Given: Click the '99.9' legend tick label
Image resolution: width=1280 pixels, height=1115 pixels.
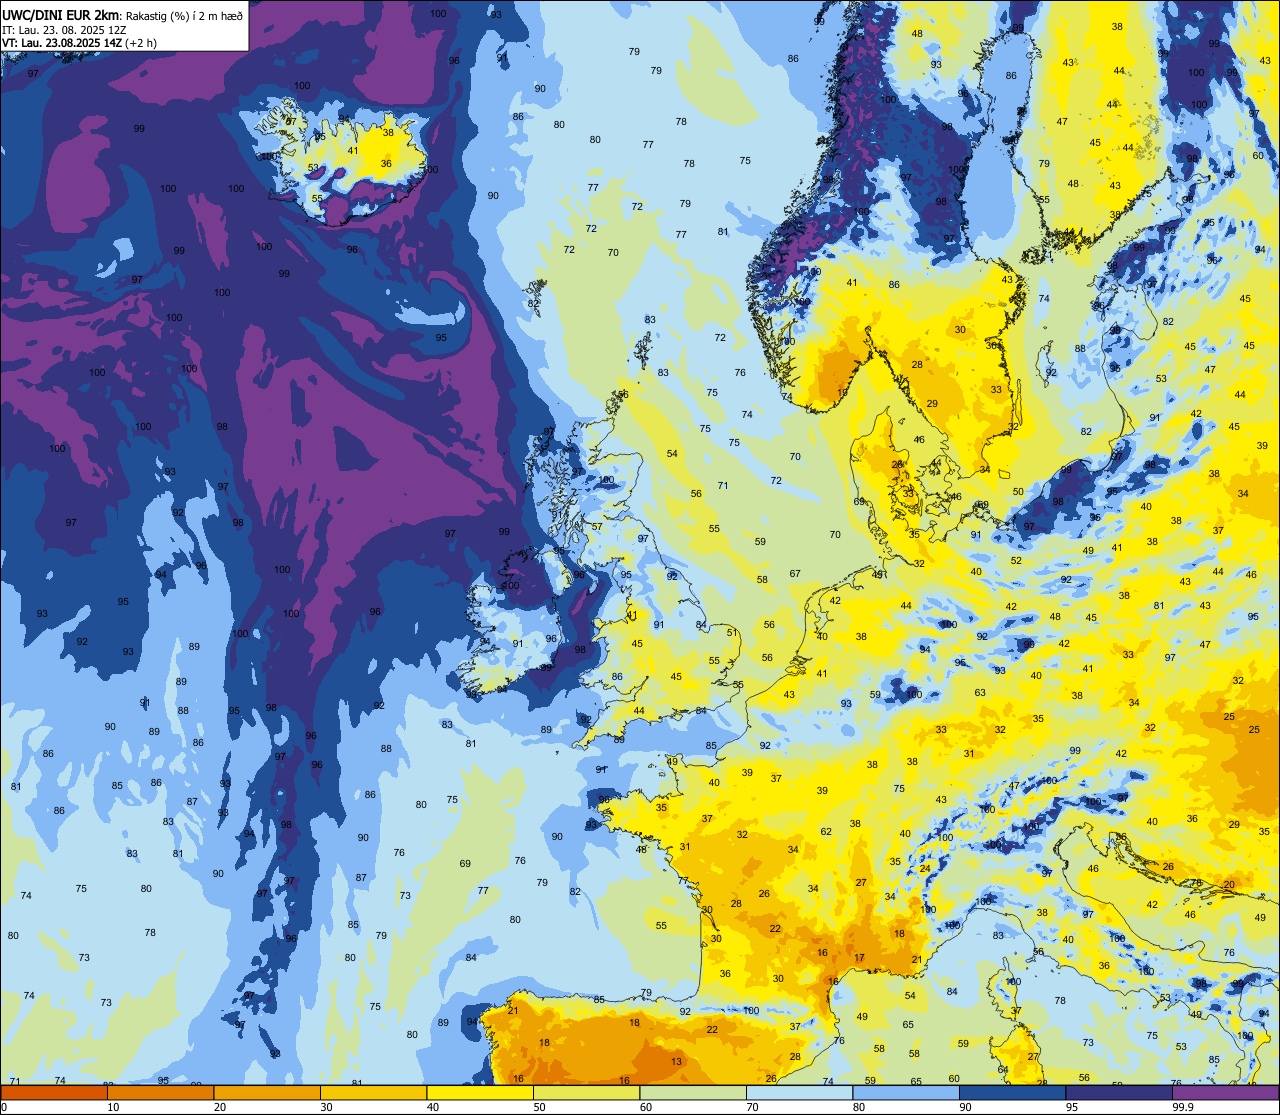Looking at the screenshot, I should point(1183,1107).
